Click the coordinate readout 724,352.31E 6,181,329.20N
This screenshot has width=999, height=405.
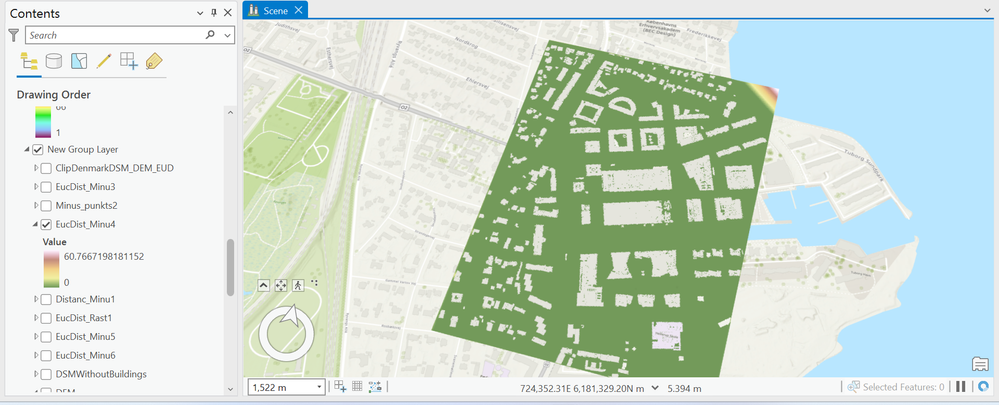pos(580,388)
